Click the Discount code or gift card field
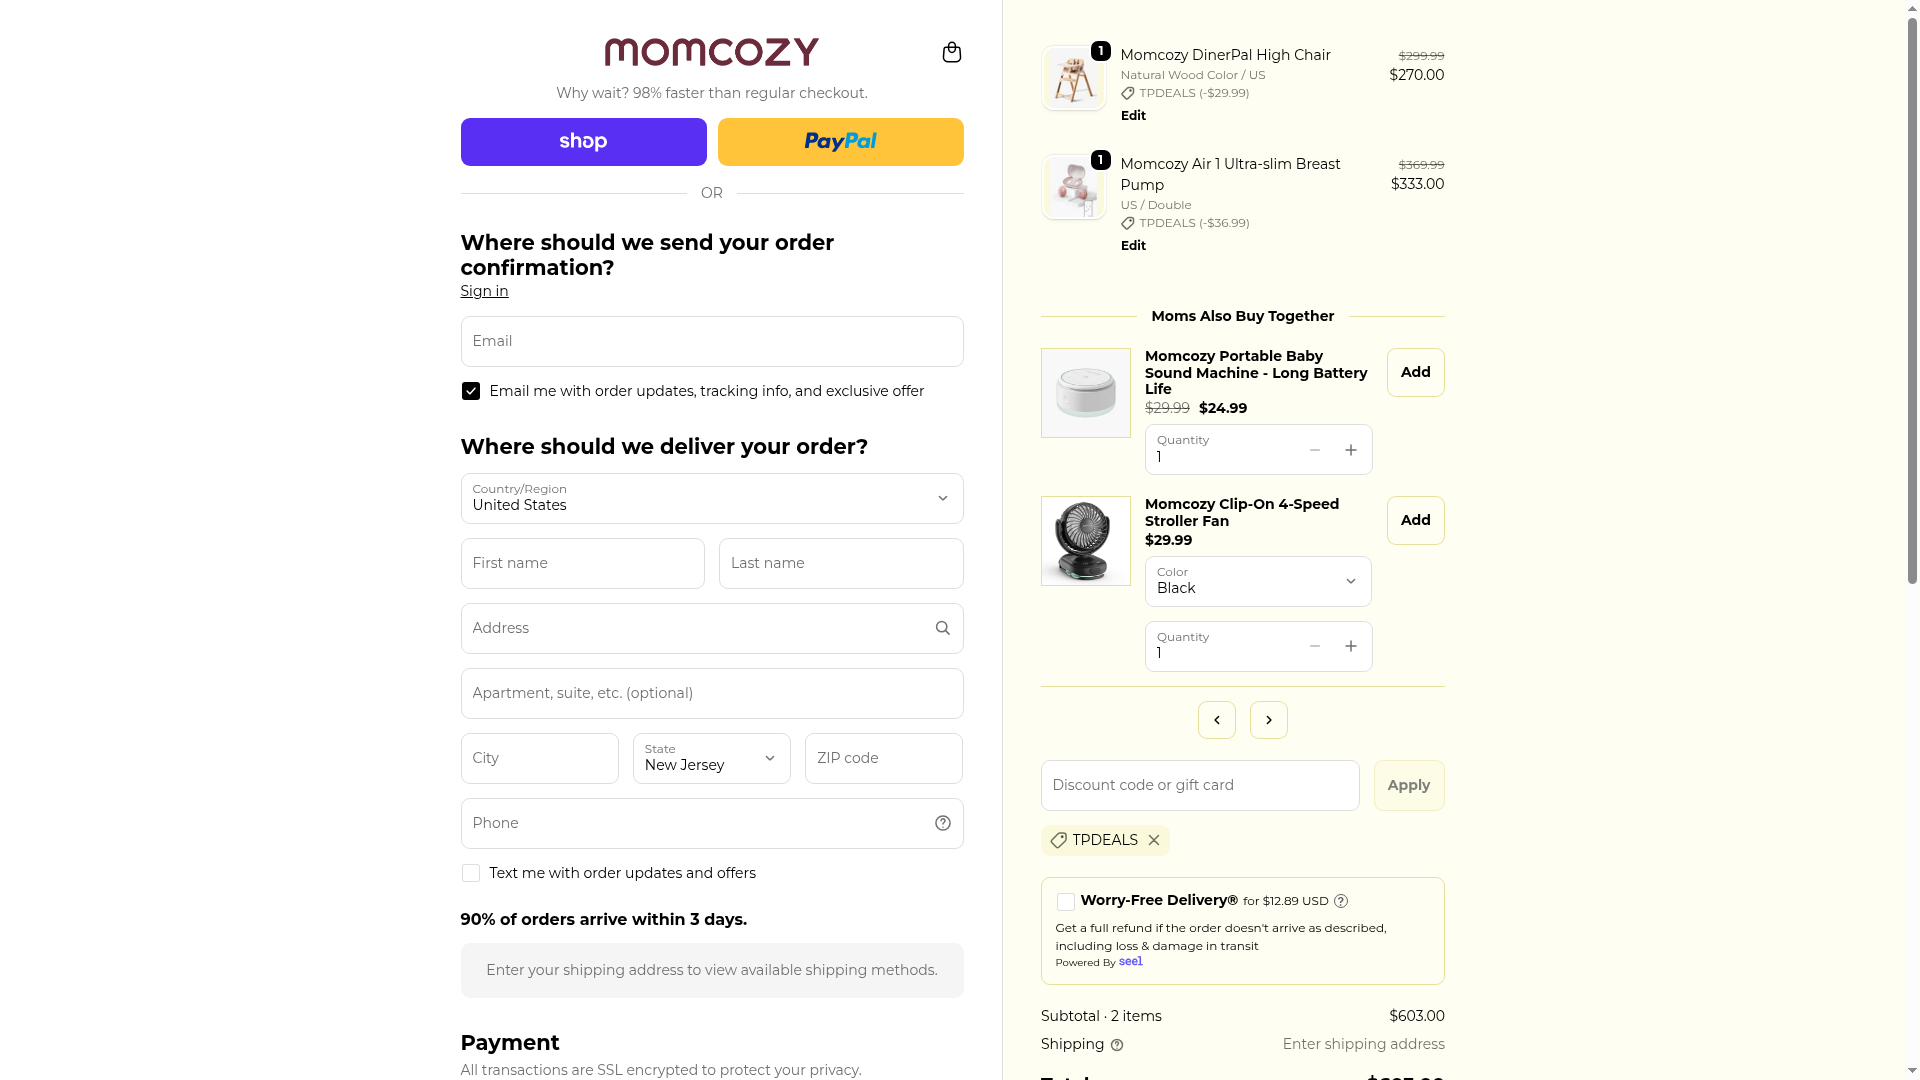The width and height of the screenshot is (1920, 1080). [1199, 785]
